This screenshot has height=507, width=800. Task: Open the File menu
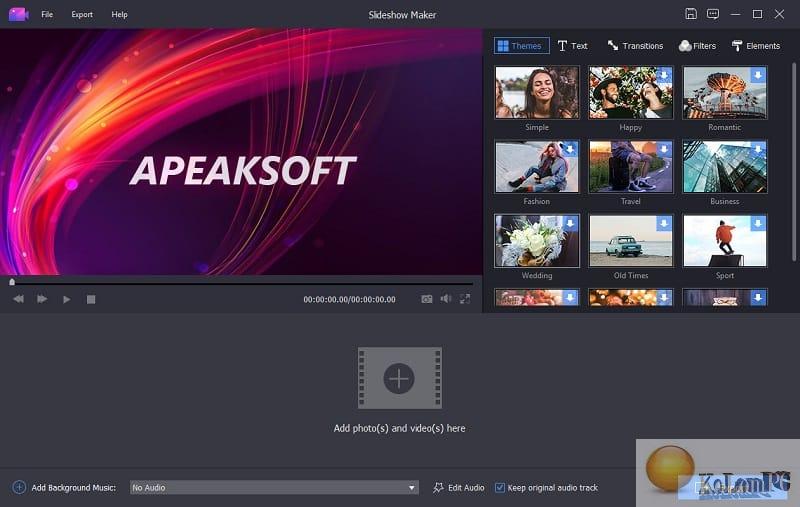(x=47, y=14)
